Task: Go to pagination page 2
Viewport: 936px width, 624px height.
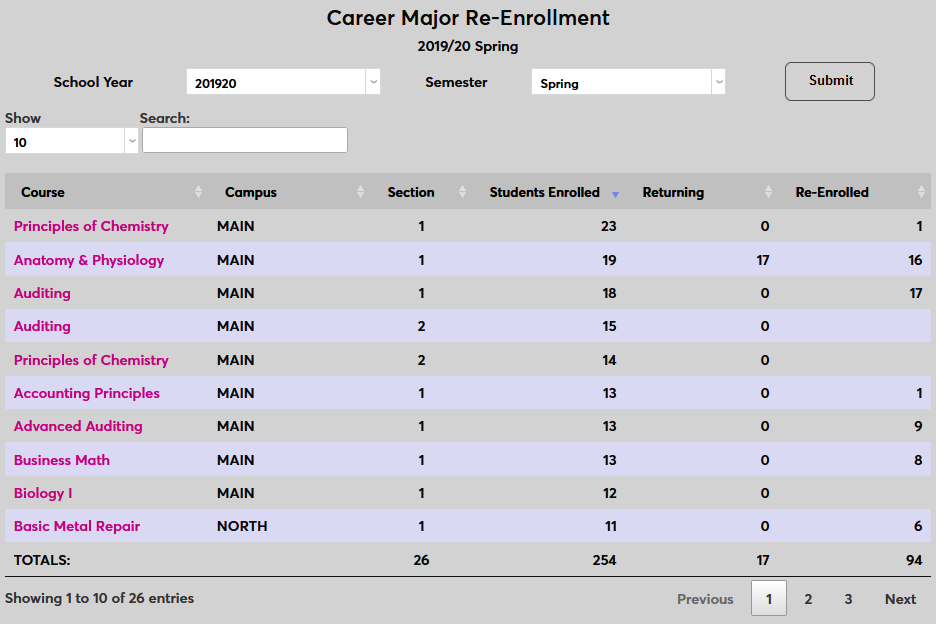Action: (808, 599)
